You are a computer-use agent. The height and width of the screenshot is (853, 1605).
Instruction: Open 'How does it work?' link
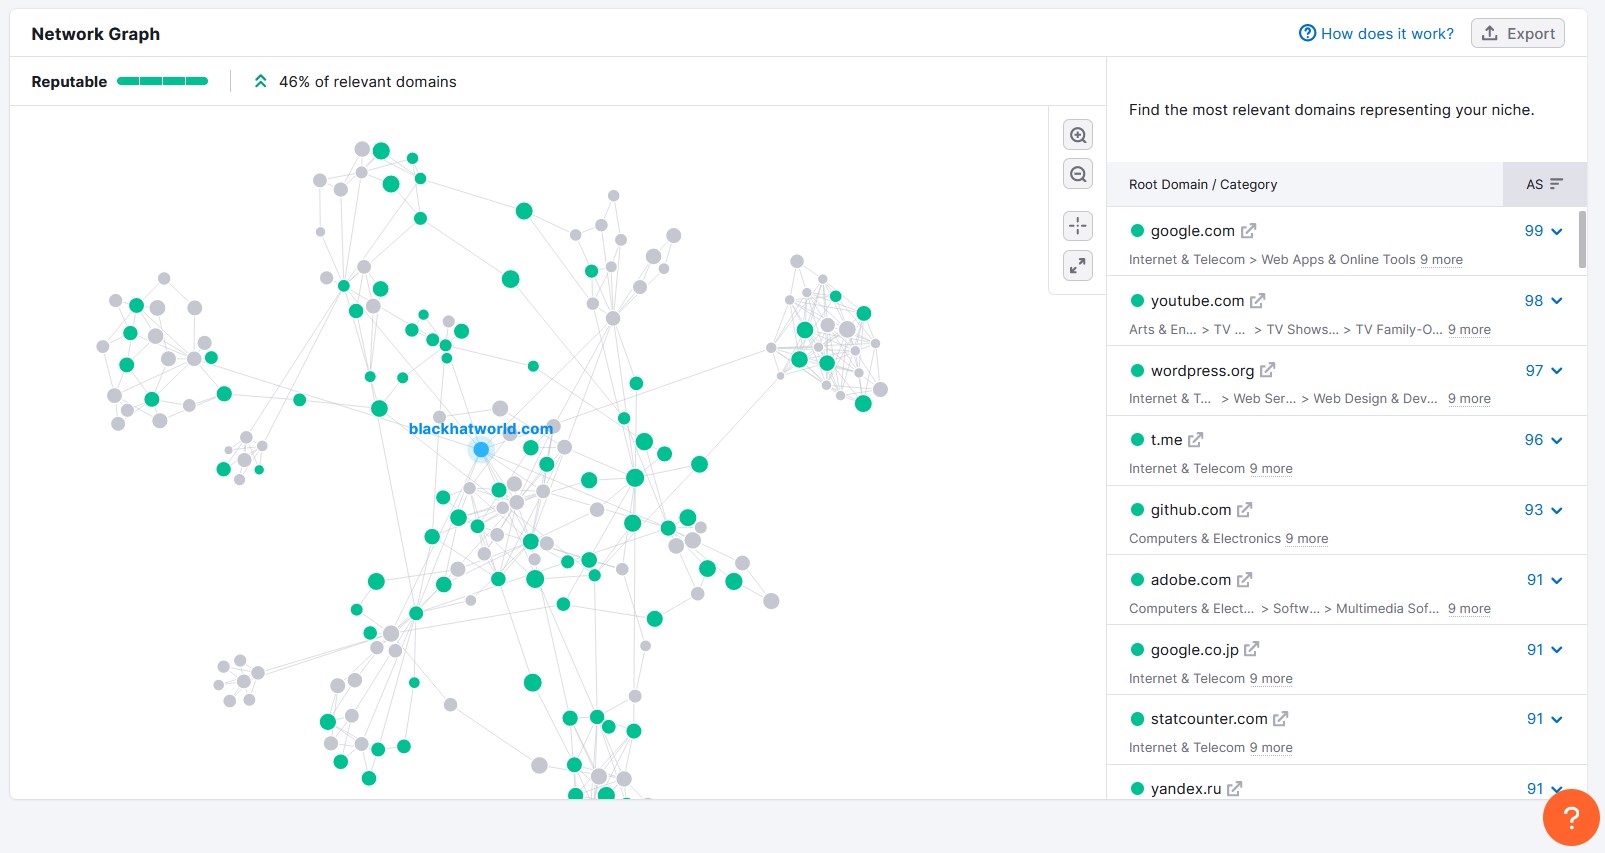[x=1376, y=33]
